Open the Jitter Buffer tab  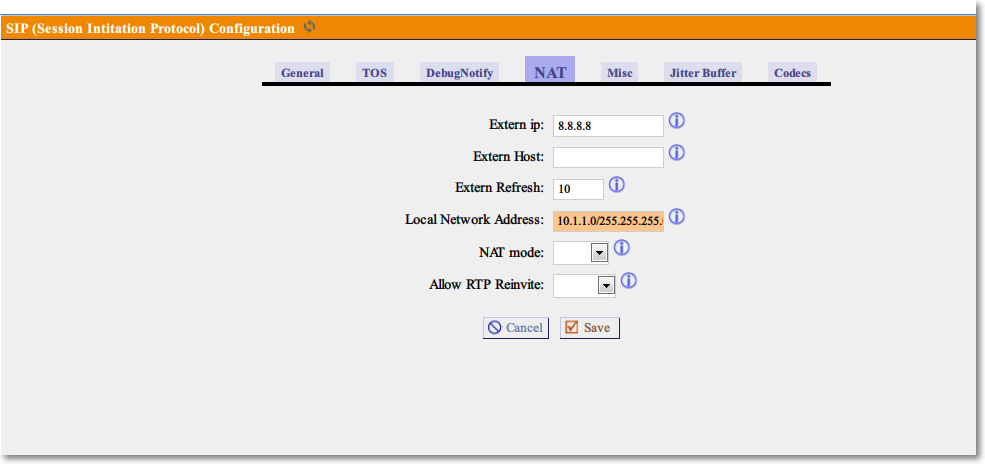point(703,72)
